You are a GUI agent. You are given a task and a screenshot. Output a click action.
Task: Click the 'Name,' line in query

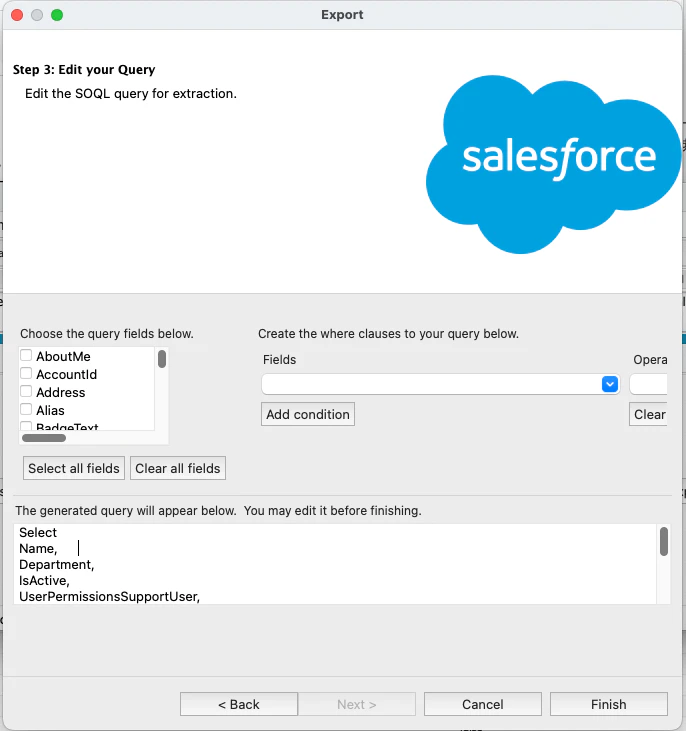[38, 548]
